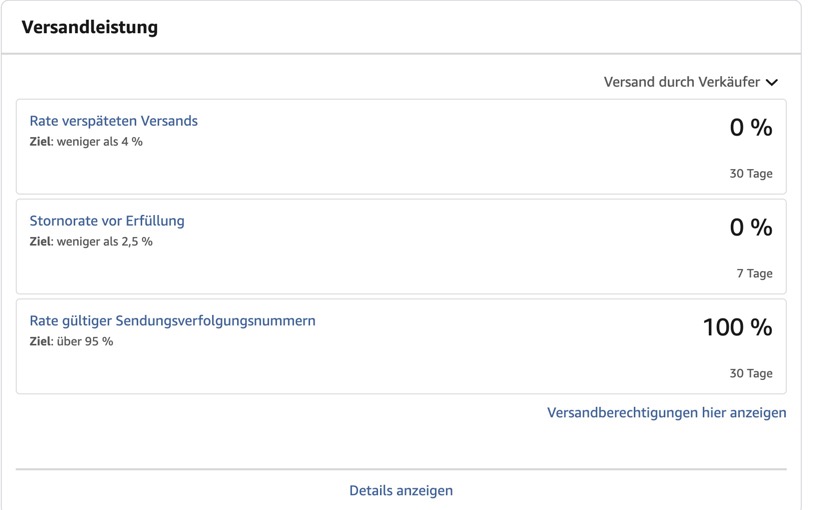The width and height of the screenshot is (815, 510).
Task: Open Rate gültiger Sendungsverfolgungsnummern link
Action: coord(172,321)
